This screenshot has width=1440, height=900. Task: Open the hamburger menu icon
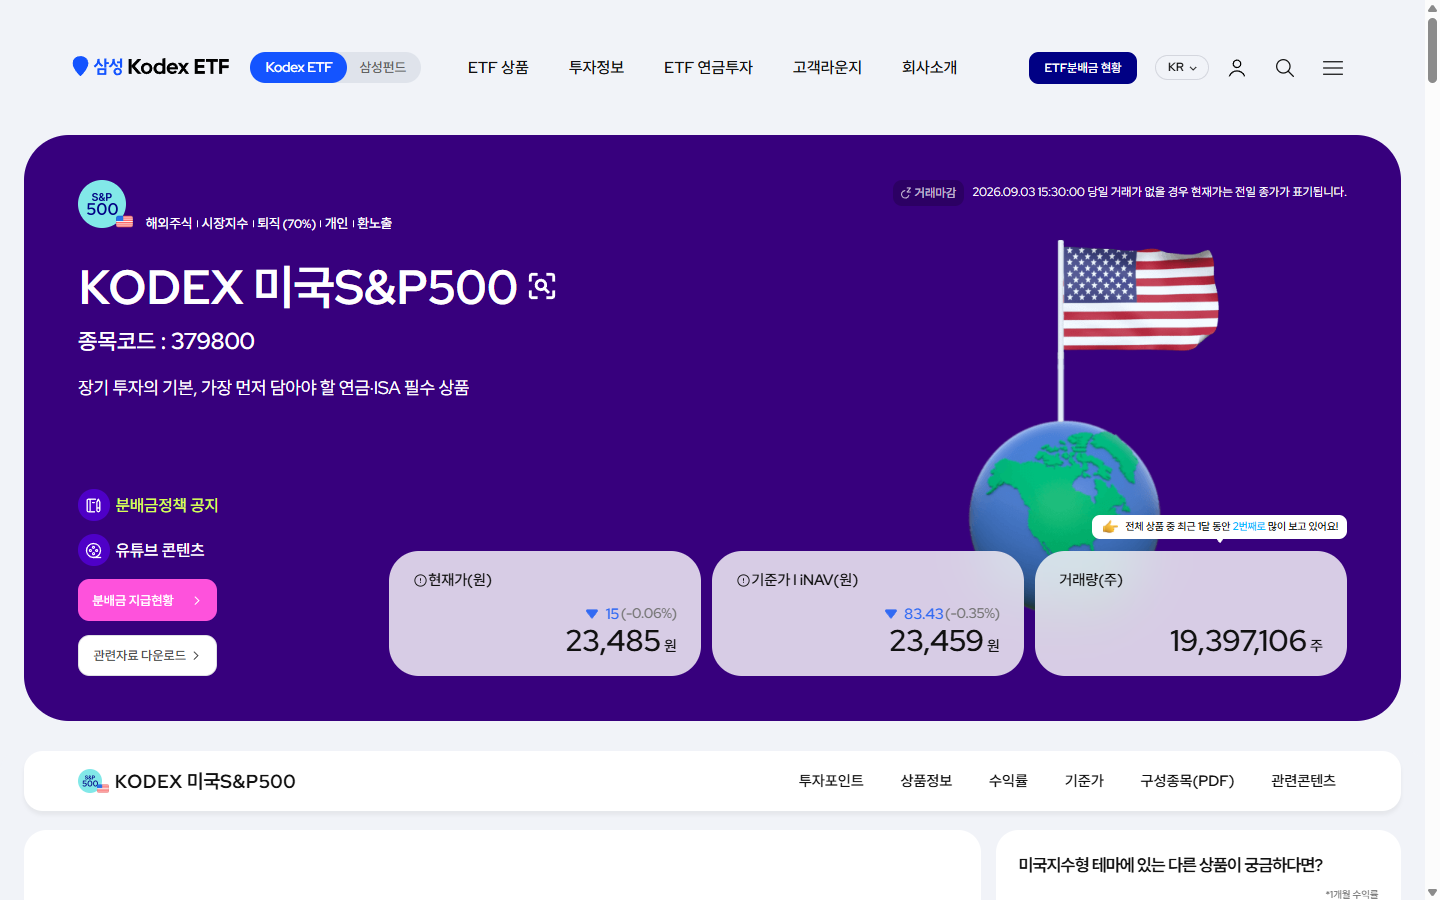[x=1333, y=68]
